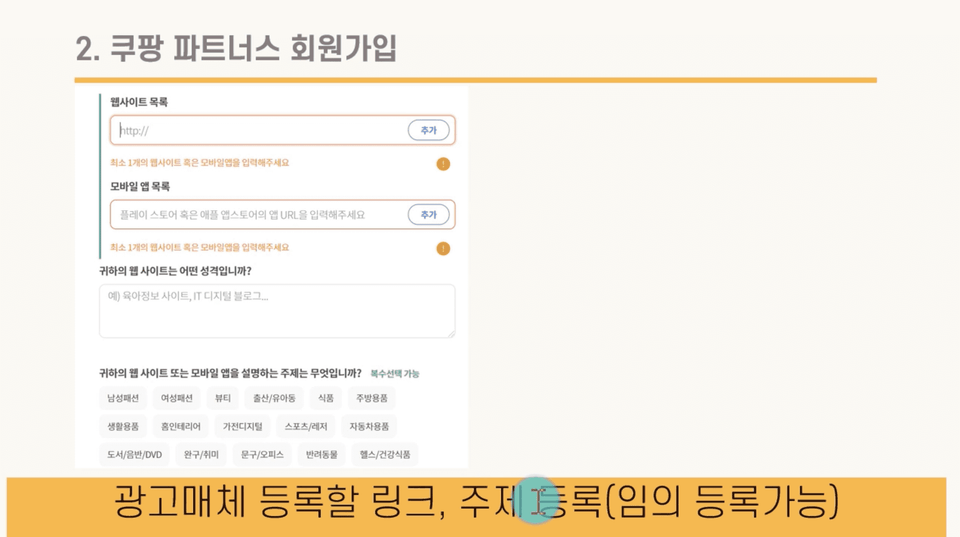Viewport: 960px width, 537px height.
Task: Choose the 헬스/건강식품 topic chip
Action: (x=385, y=454)
